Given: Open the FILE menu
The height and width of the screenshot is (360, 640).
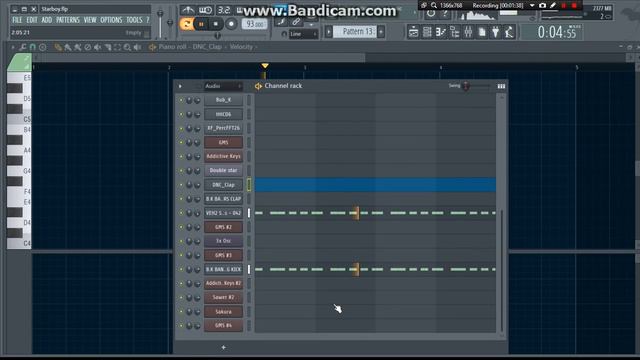Looking at the screenshot, I should (17, 20).
